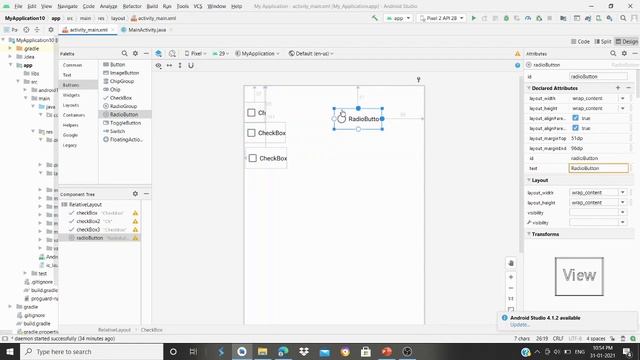Click Project panel gear options icon
This screenshot has width=640, height=360.
coord(51,30)
